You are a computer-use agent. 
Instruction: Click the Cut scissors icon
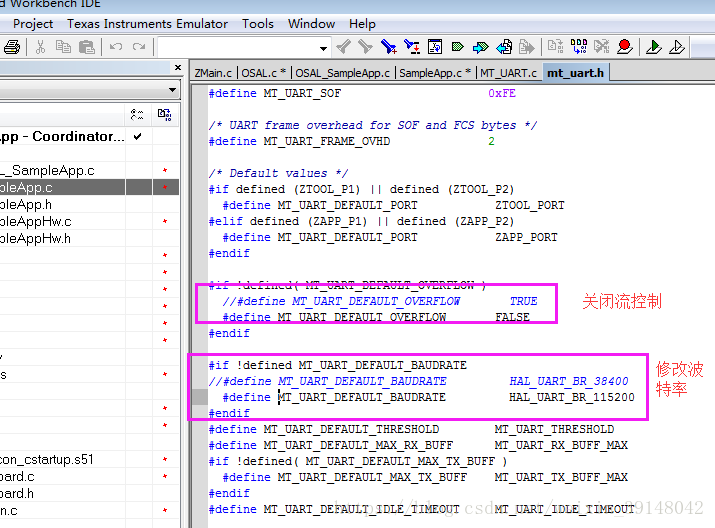[40, 47]
